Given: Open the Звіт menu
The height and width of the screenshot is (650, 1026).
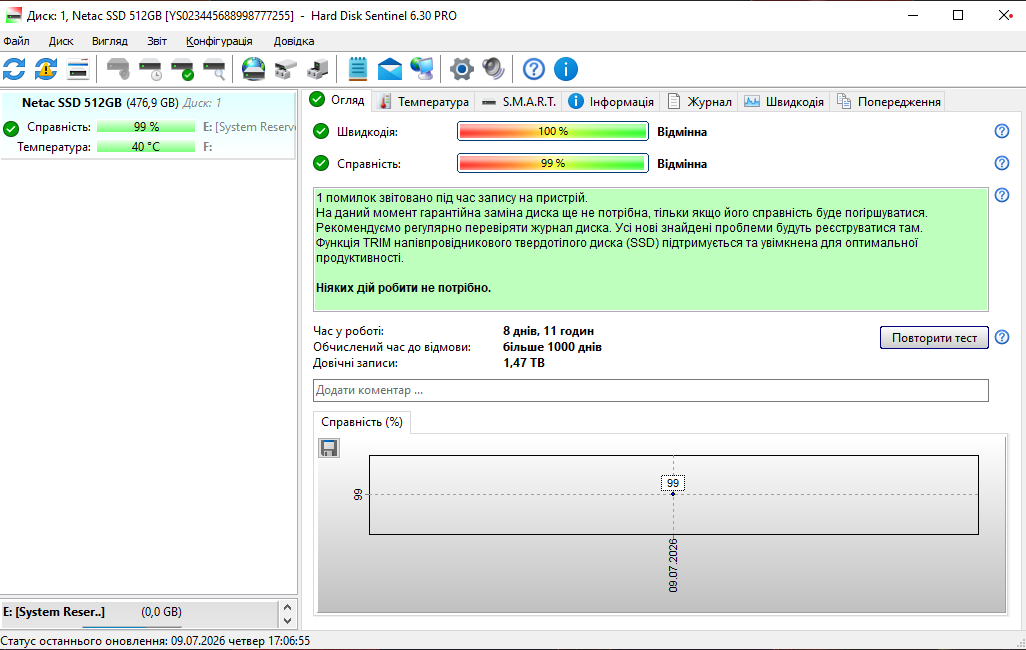Looking at the screenshot, I should (157, 41).
